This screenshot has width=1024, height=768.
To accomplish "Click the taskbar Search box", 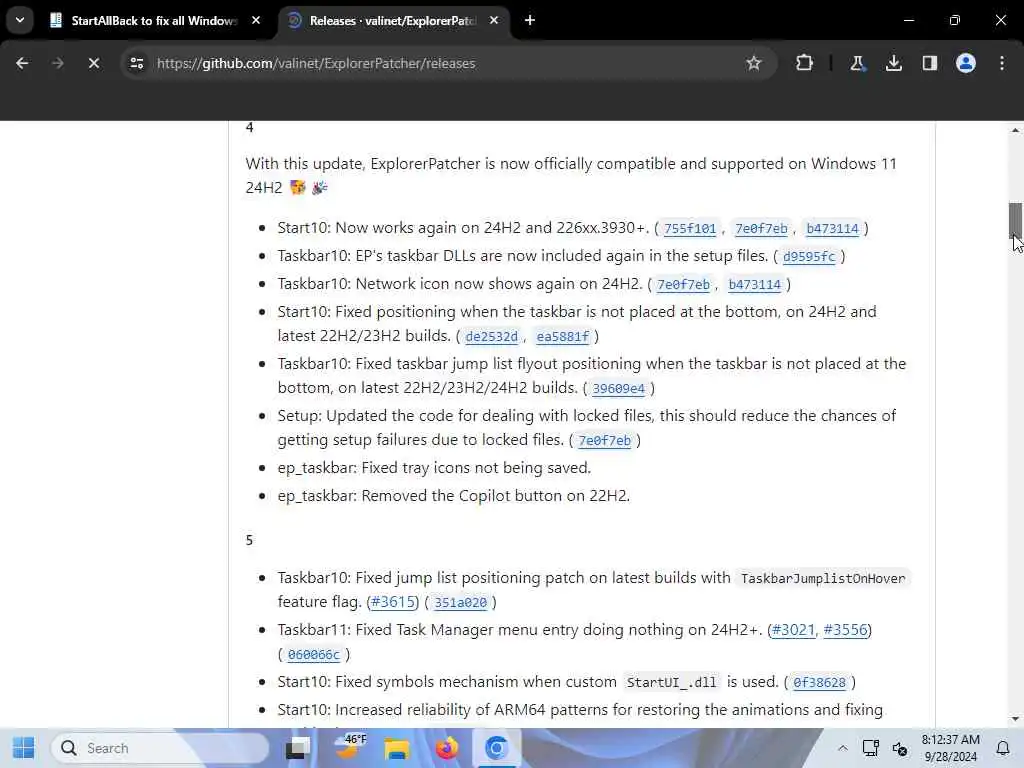I will pos(160,748).
